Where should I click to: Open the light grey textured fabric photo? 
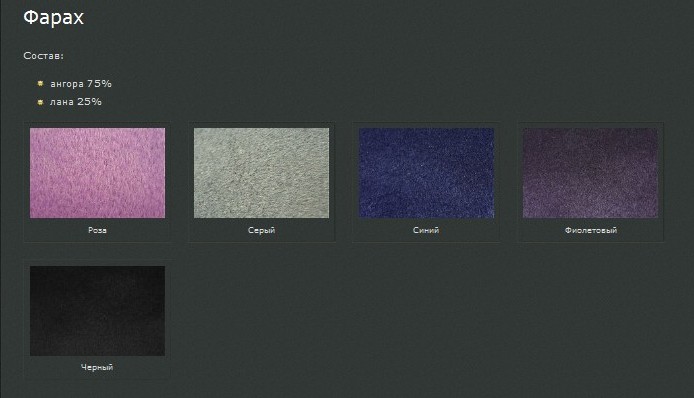(x=261, y=173)
